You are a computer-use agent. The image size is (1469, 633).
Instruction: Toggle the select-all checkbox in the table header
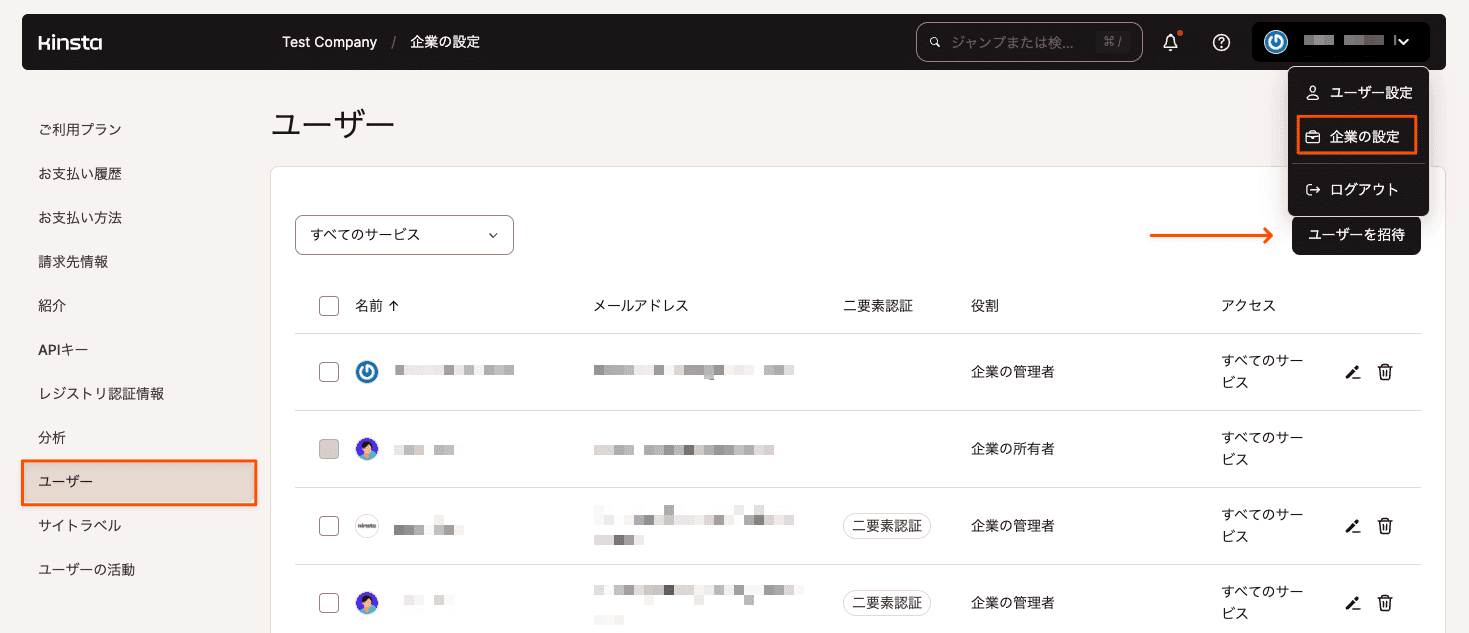click(329, 305)
